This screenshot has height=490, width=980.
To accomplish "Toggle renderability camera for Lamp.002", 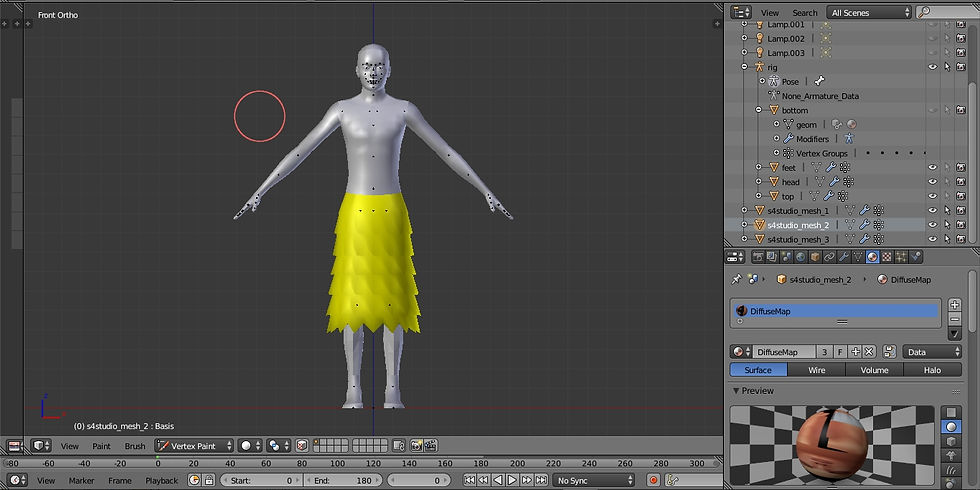I will [x=961, y=38].
